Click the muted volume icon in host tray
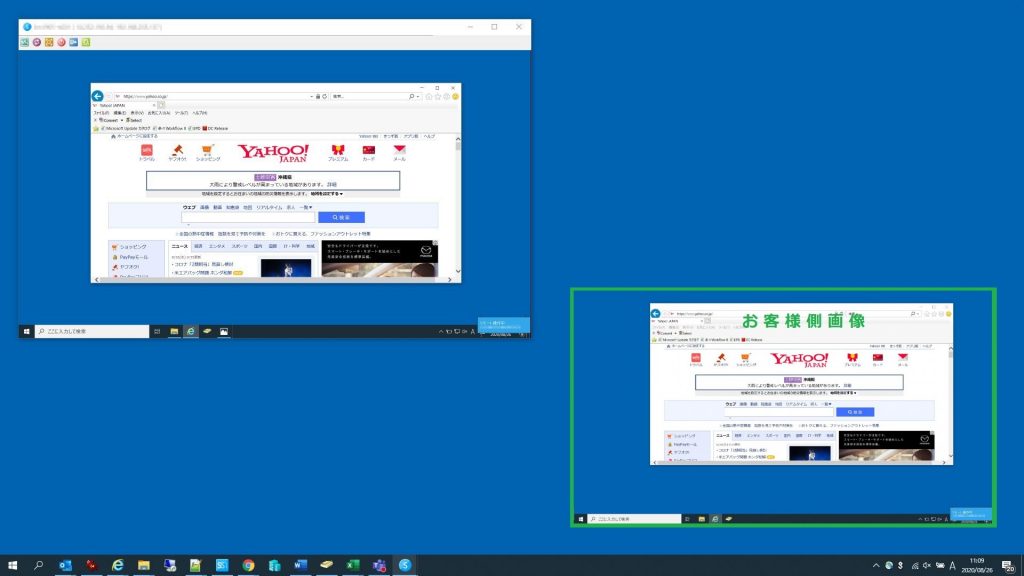This screenshot has height=576, width=1024. pos(927,566)
